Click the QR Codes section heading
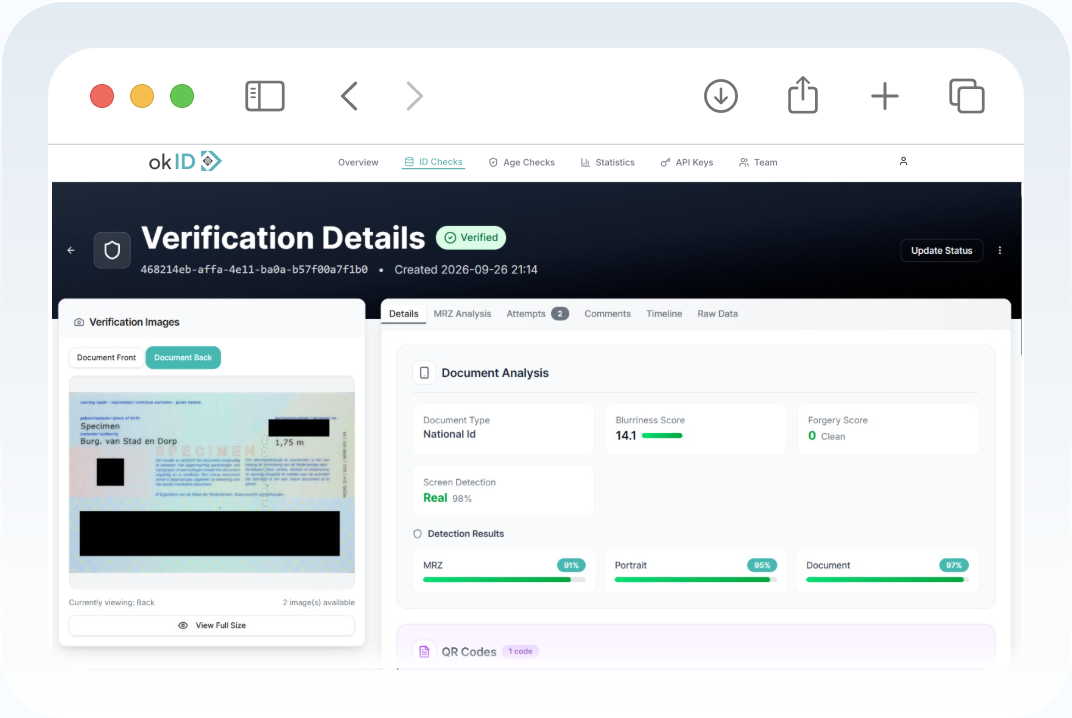 pos(469,652)
